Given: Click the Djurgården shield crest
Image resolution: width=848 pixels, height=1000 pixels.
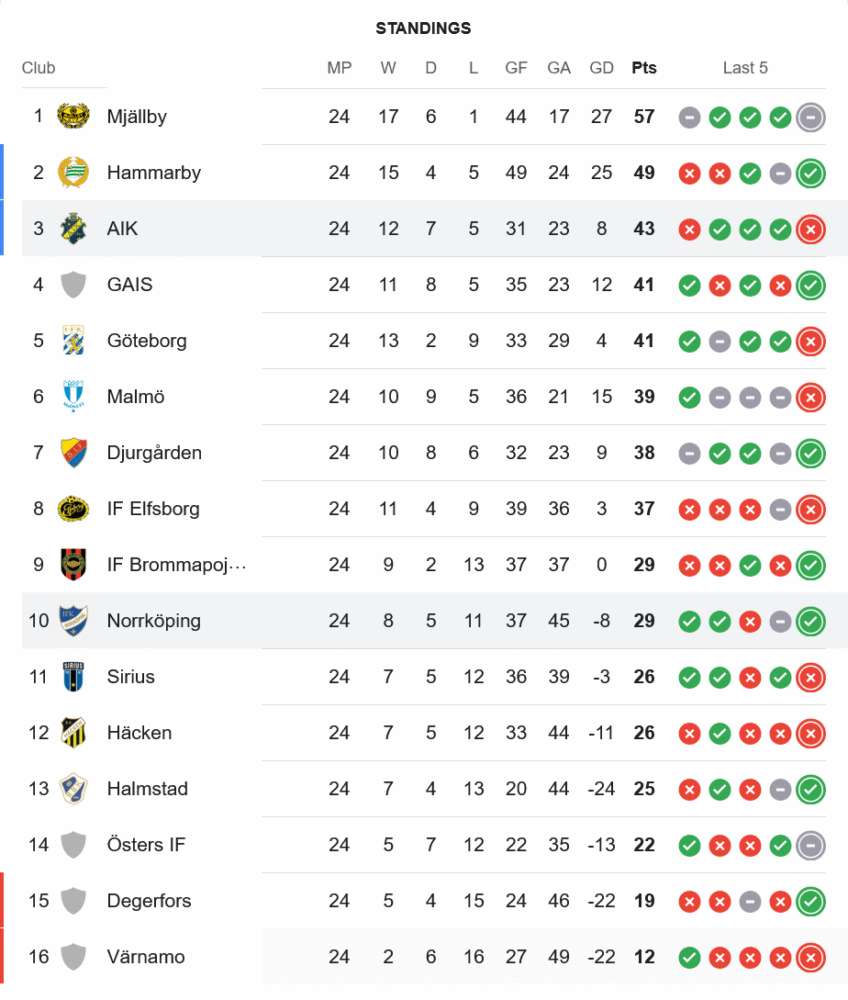Looking at the screenshot, I should pos(73,453).
